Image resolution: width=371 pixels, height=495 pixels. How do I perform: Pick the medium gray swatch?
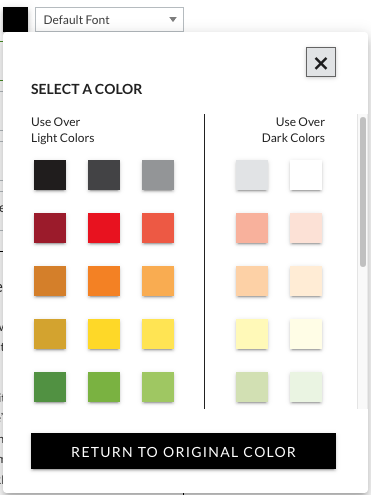(158, 175)
